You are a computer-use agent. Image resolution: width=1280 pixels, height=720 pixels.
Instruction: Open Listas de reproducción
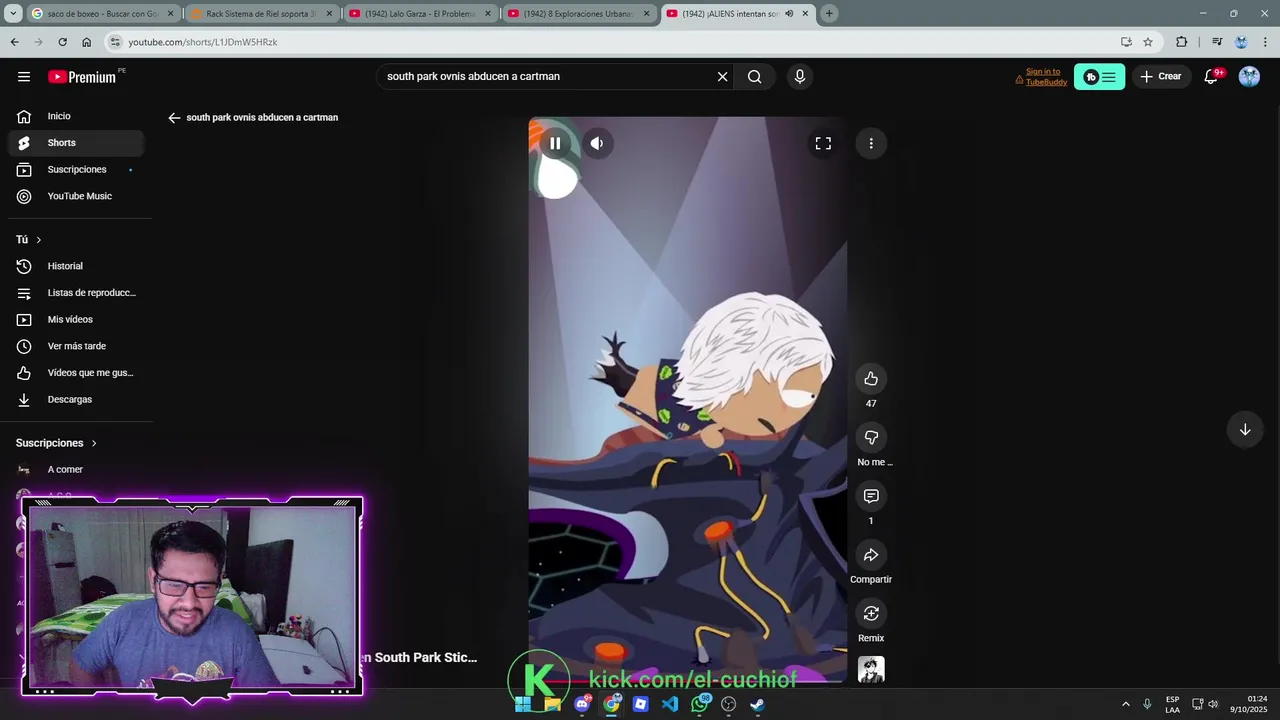[x=76, y=293]
